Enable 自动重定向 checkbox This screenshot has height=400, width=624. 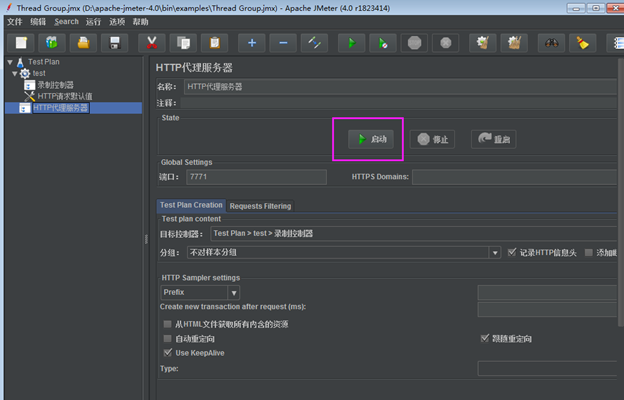pyautogui.click(x=168, y=339)
